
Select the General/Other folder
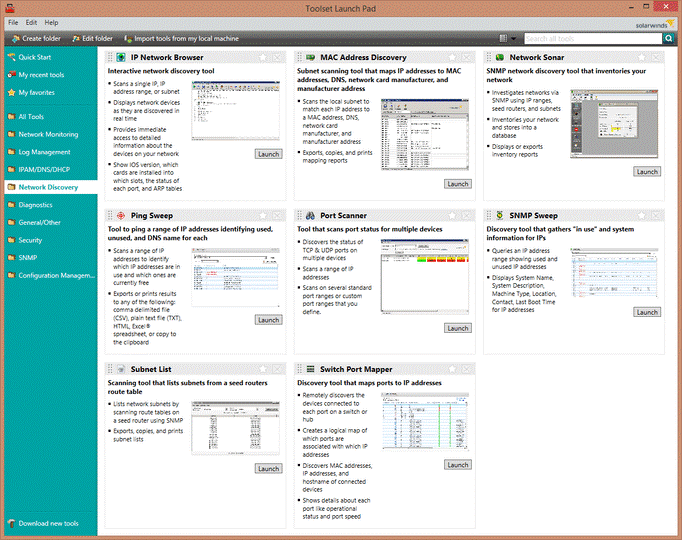(x=51, y=222)
